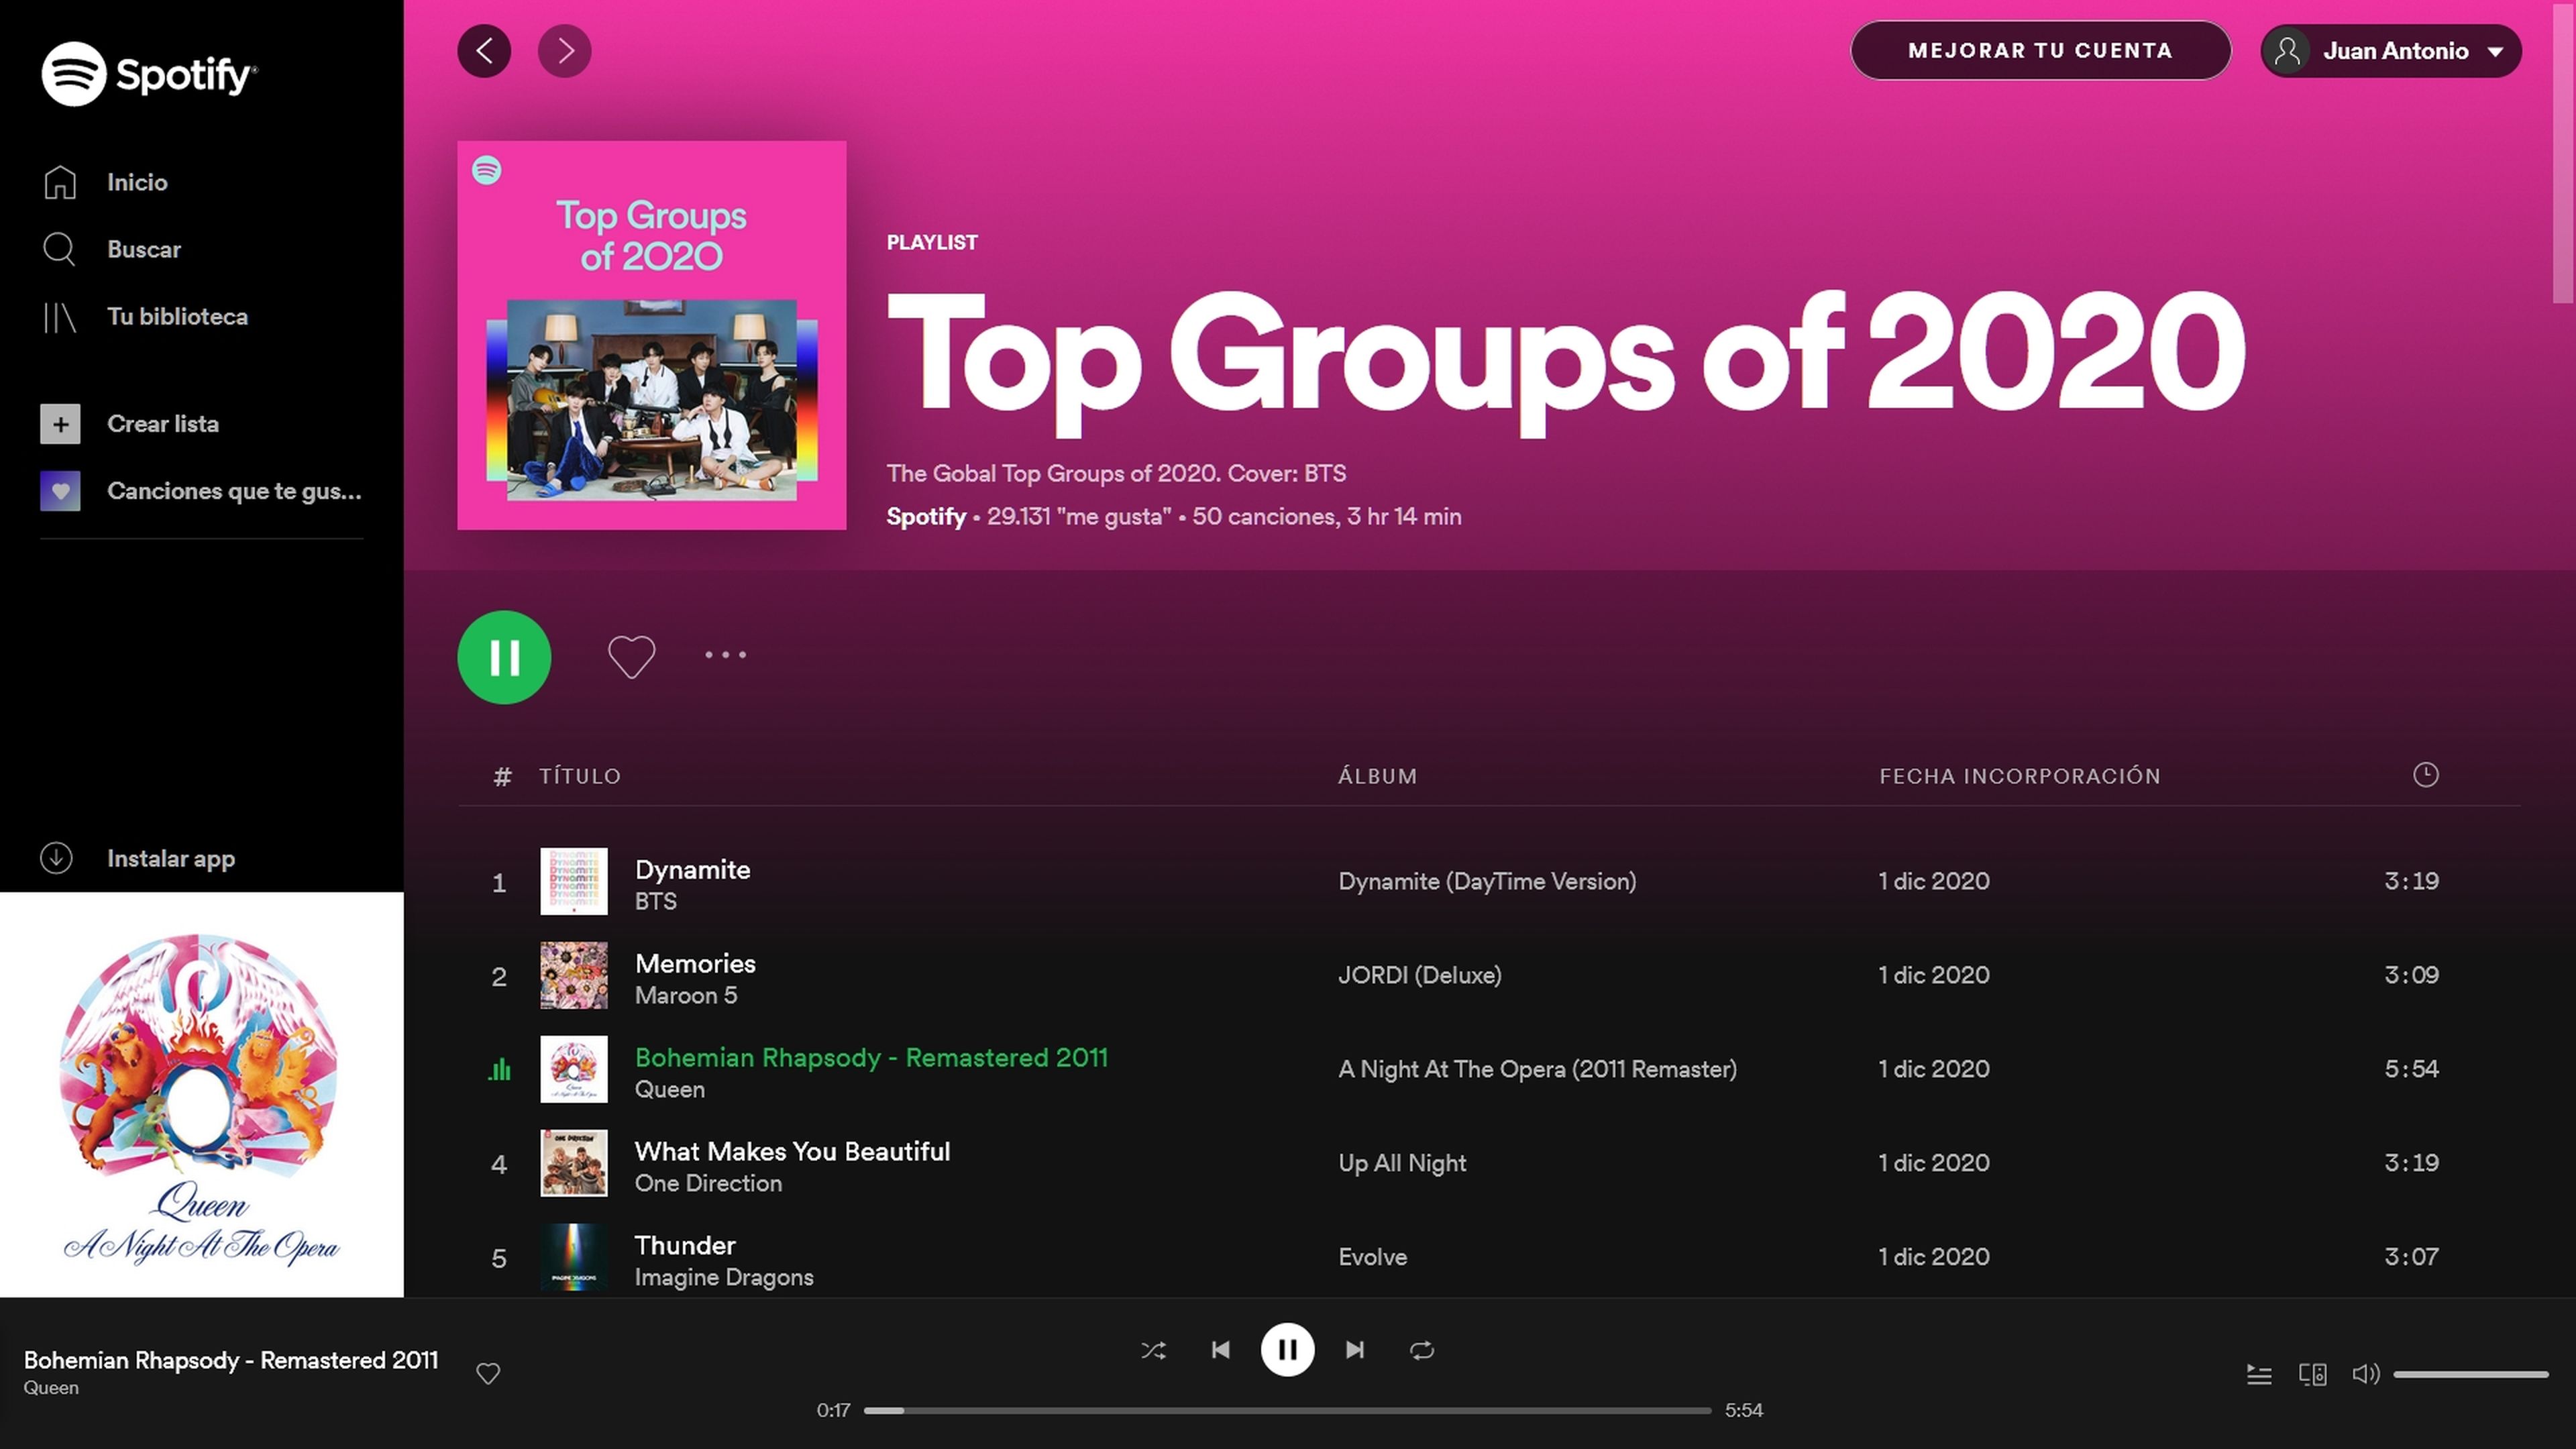Open the Maroon 5 artist link

(x=686, y=995)
